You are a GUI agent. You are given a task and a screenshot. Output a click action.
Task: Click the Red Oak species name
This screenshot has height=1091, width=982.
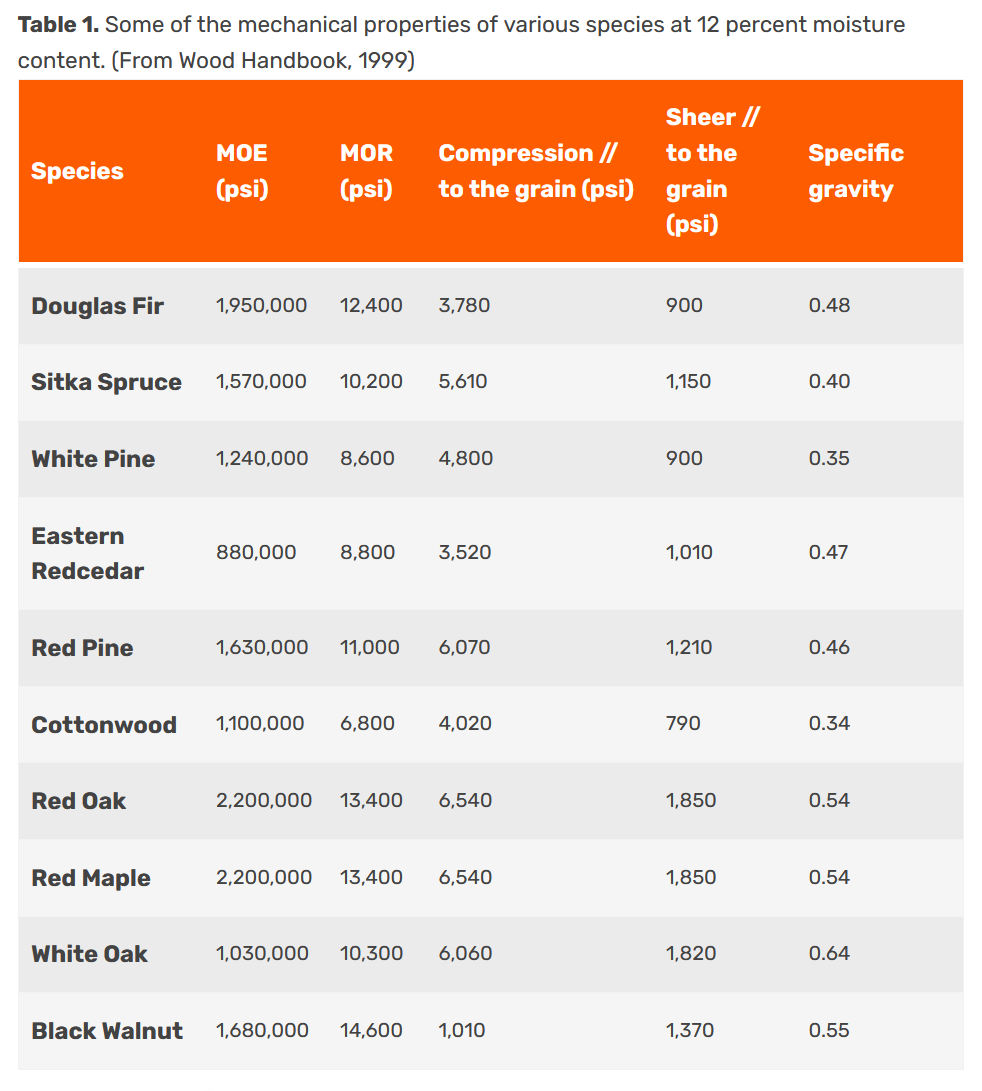79,801
